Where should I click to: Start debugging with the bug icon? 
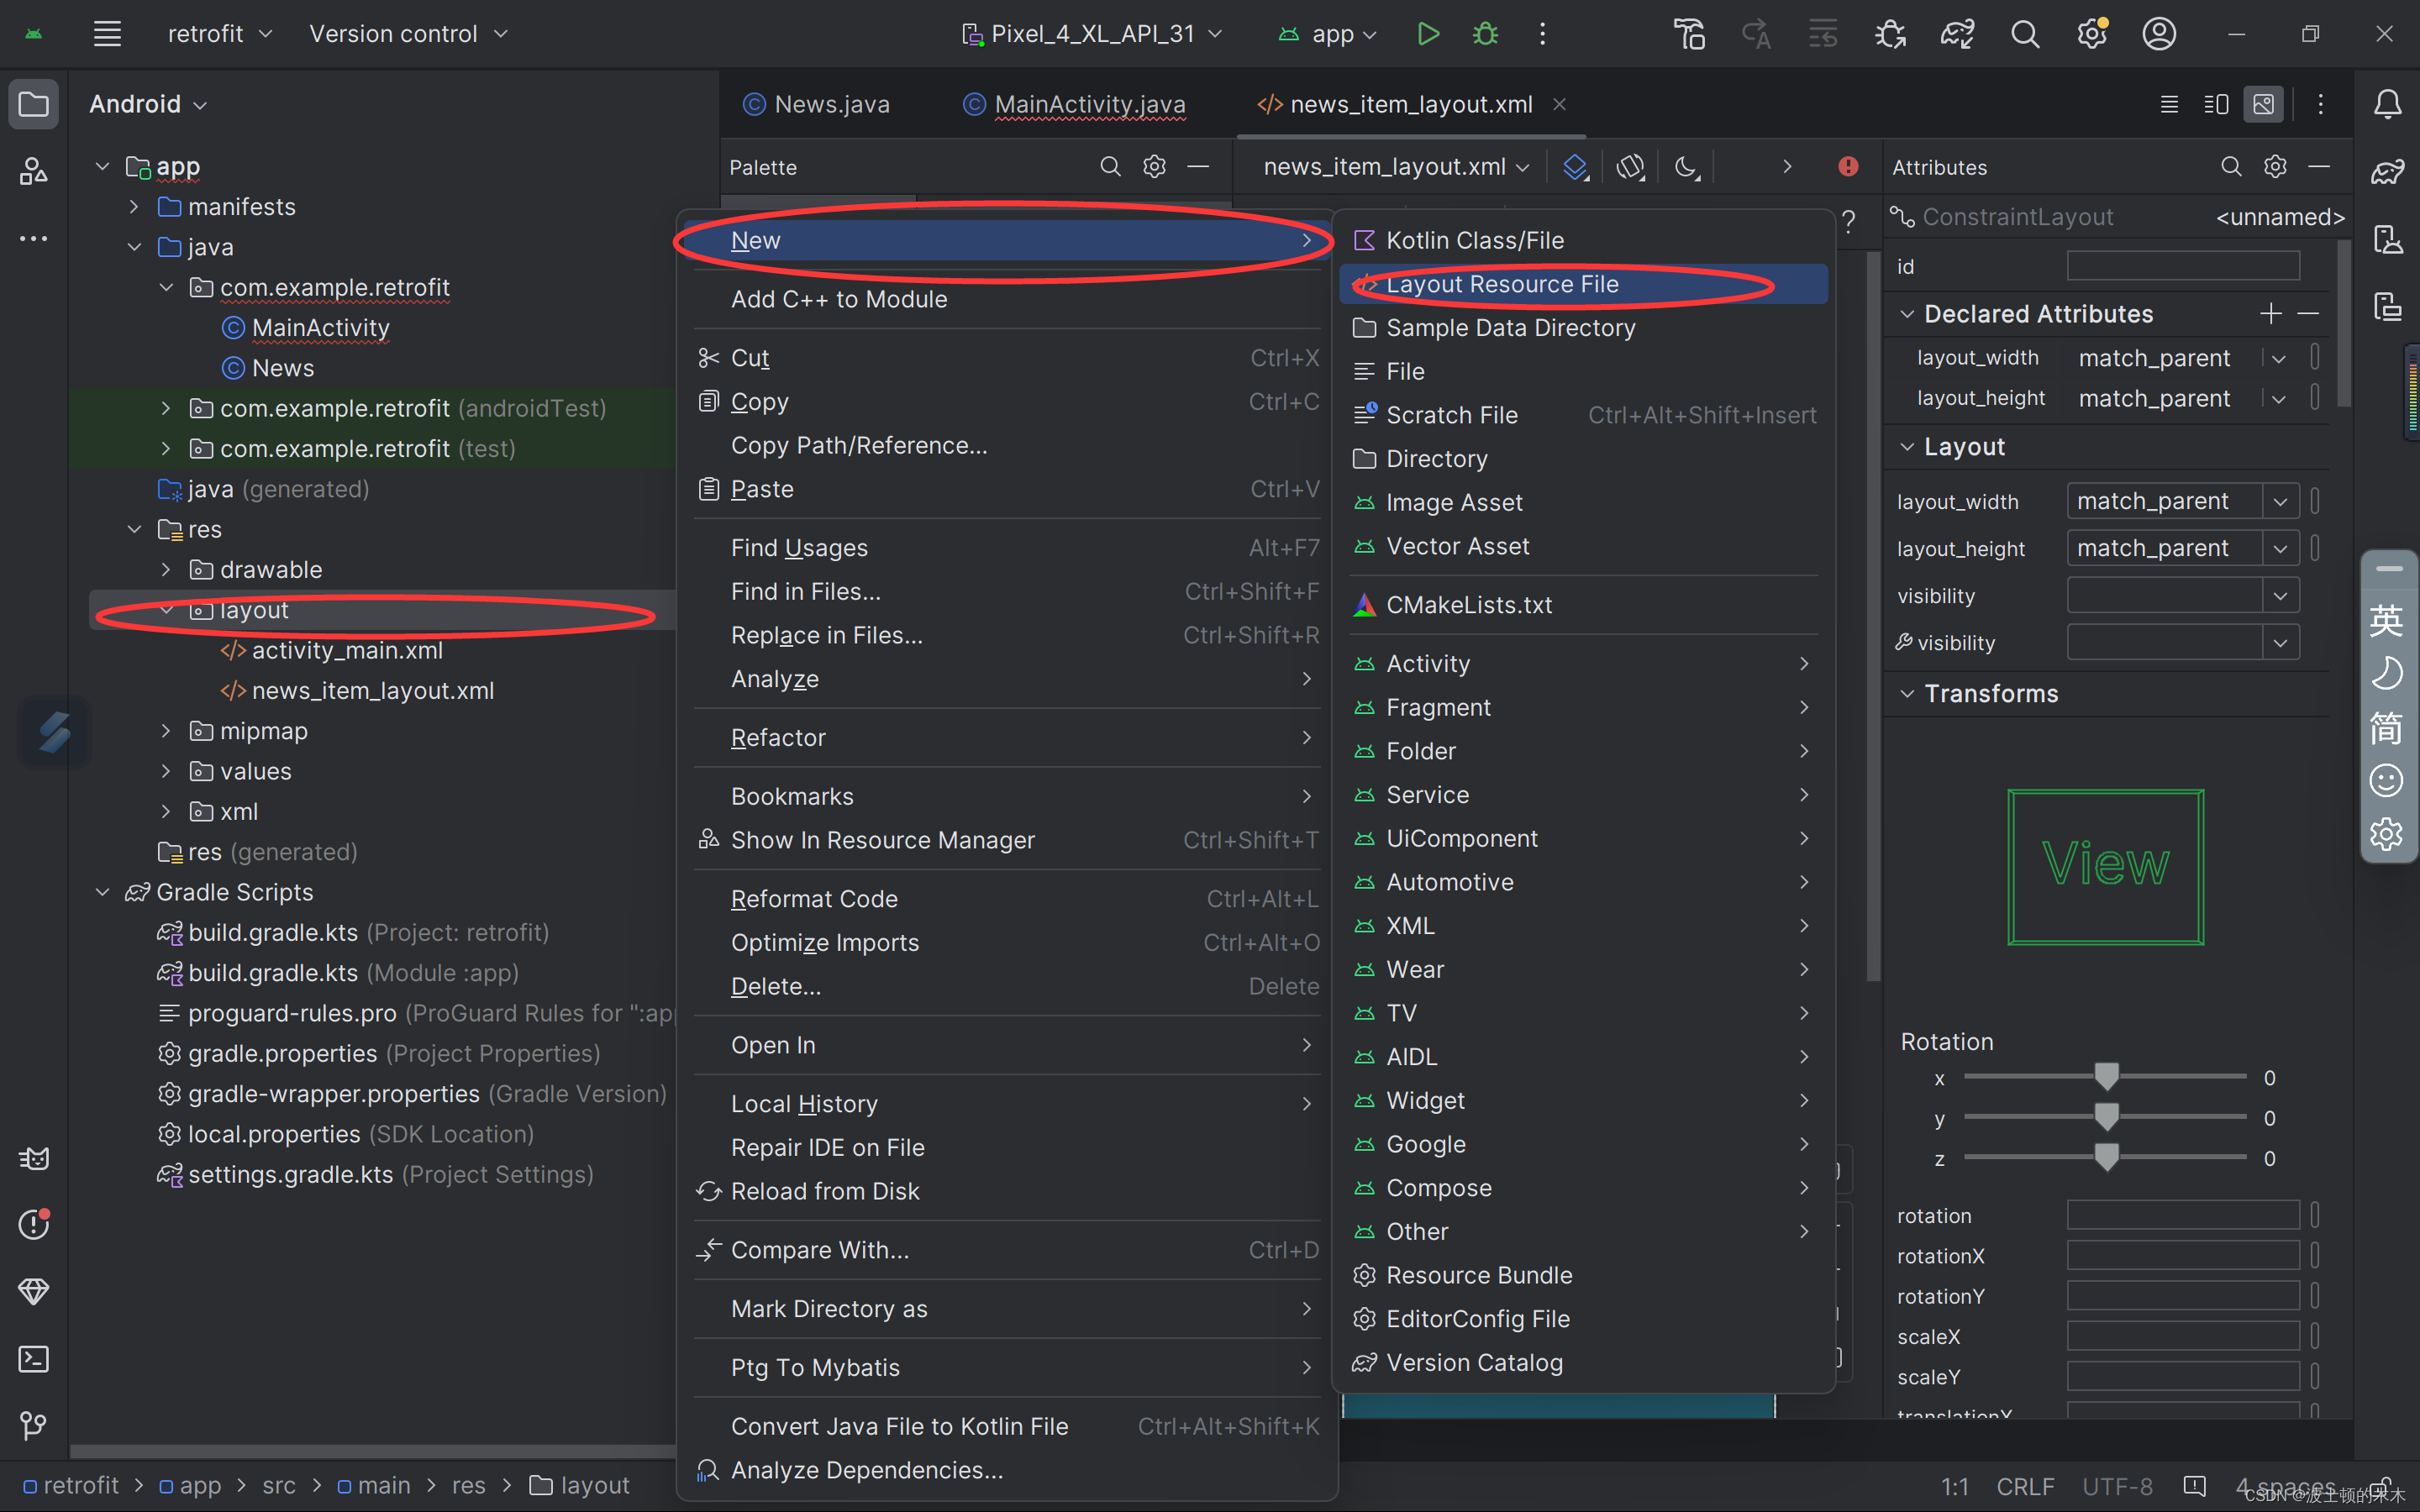pyautogui.click(x=1485, y=34)
